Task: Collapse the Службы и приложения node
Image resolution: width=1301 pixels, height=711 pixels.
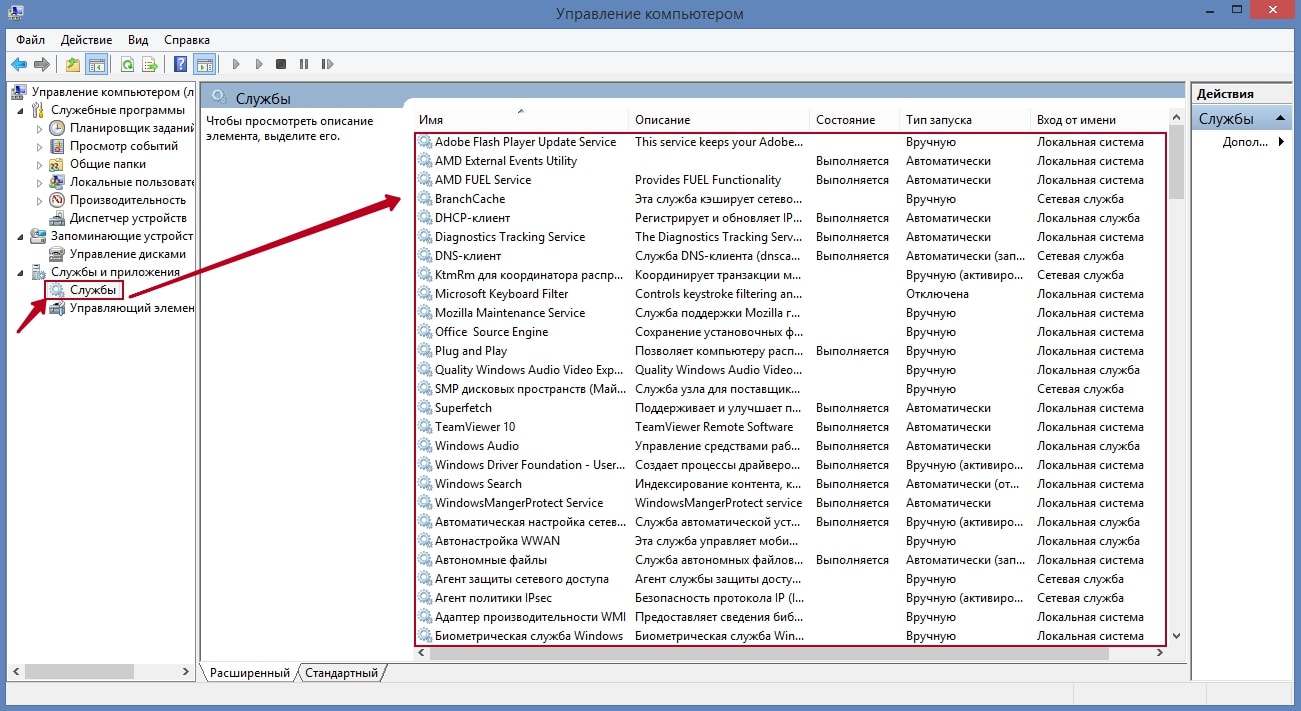Action: (22, 272)
